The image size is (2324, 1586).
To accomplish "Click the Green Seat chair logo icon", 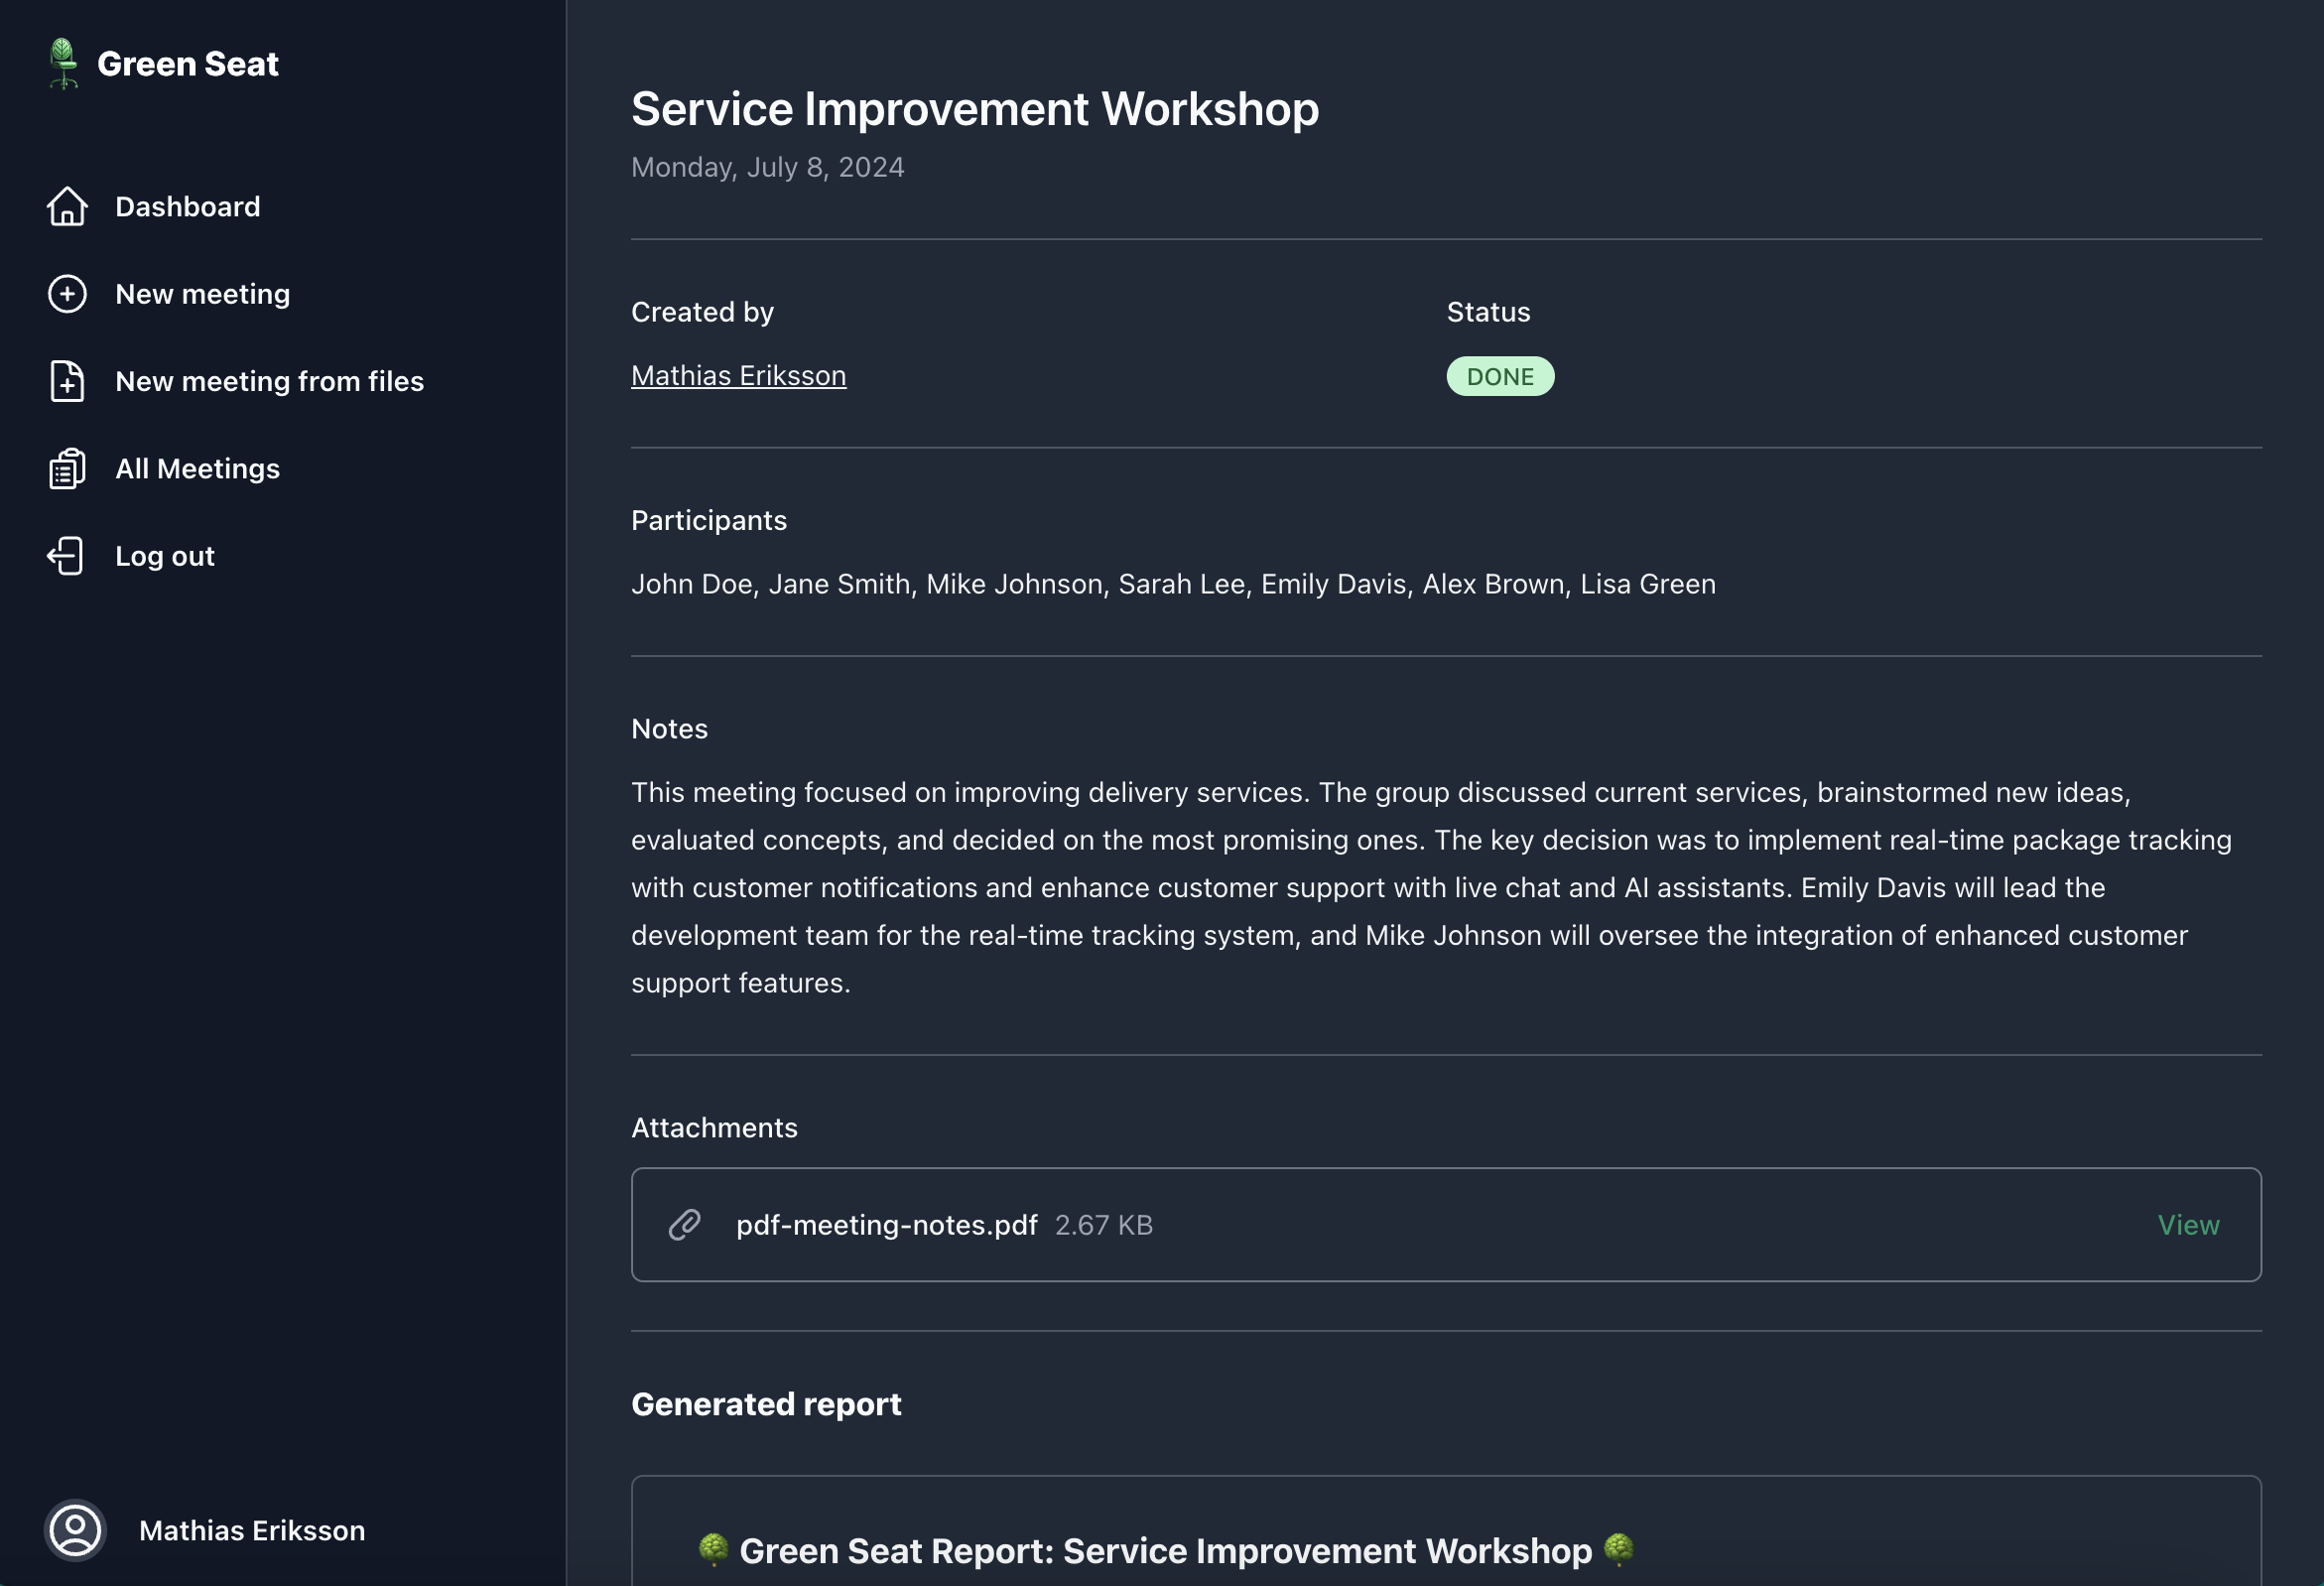I will coord(64,64).
